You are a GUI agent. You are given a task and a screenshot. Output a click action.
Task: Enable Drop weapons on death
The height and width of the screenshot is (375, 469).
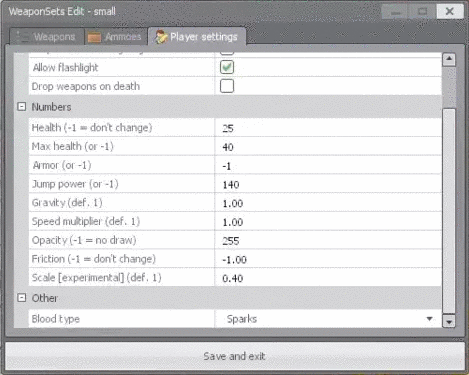coord(227,86)
